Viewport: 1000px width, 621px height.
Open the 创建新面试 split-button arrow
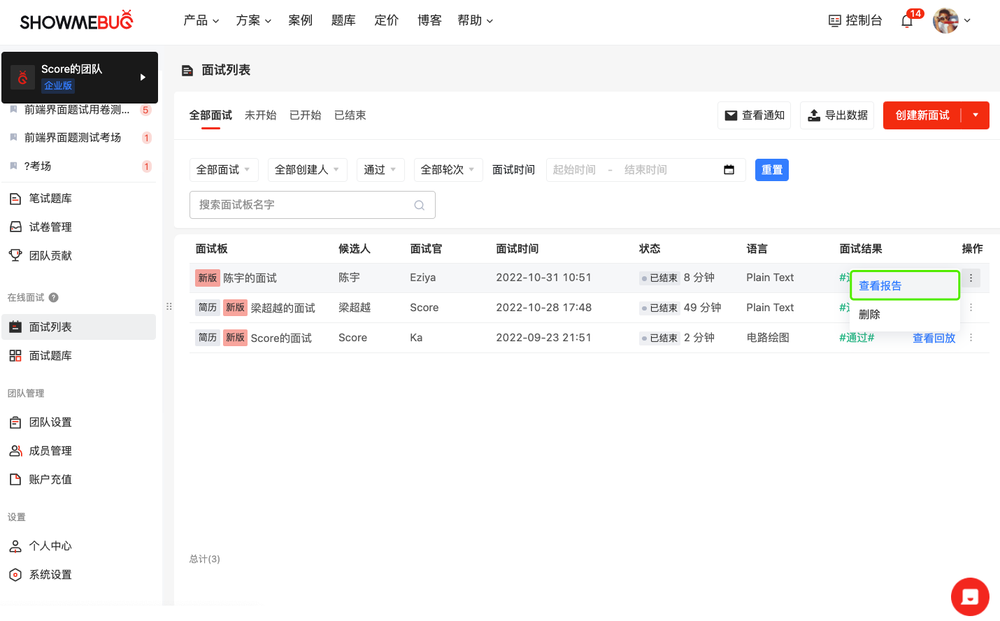click(977, 114)
